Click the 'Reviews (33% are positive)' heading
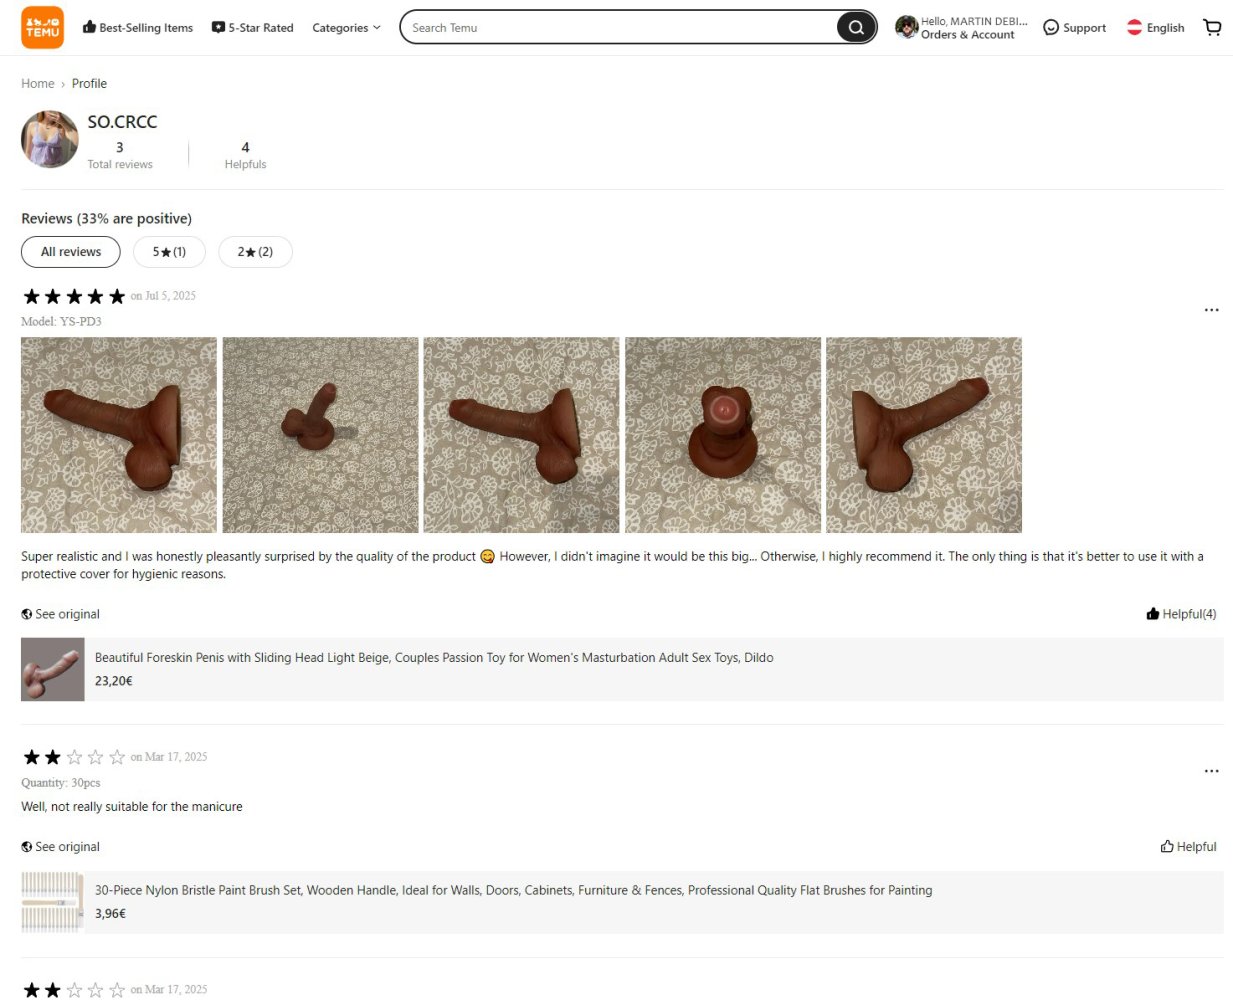 tap(106, 219)
